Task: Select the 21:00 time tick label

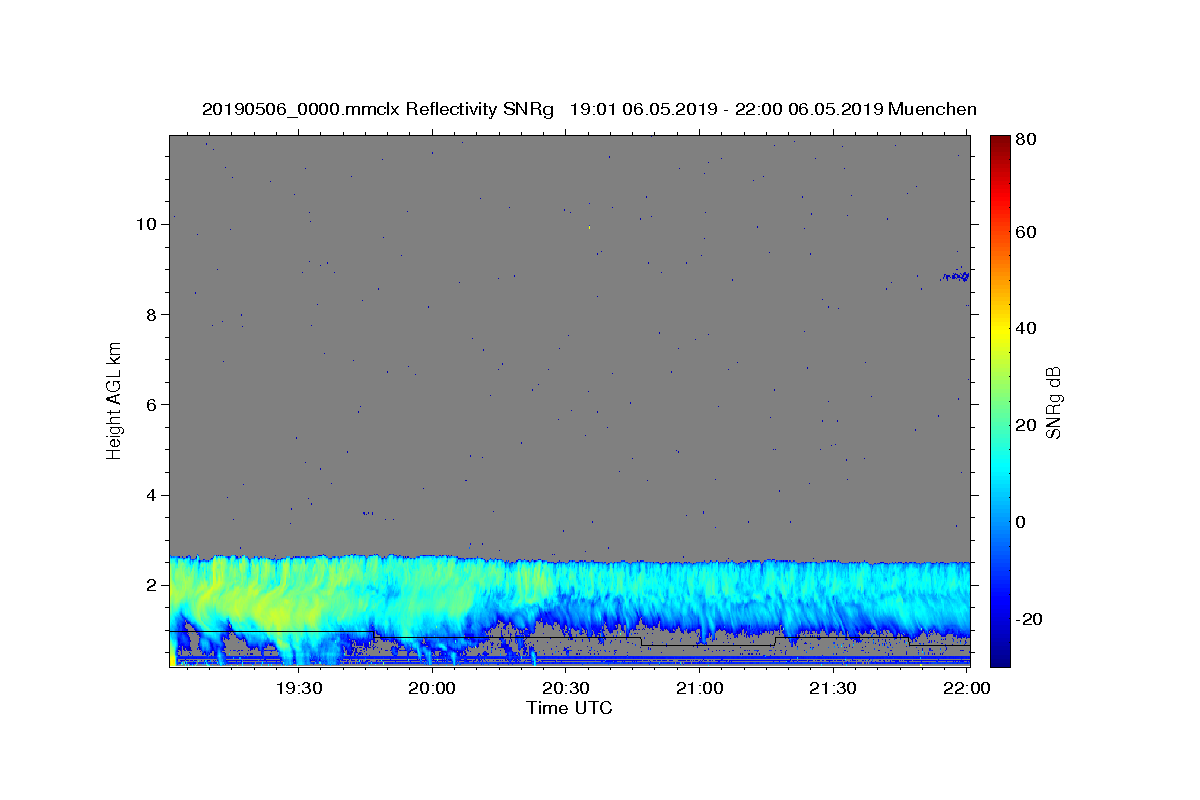Action: point(699,688)
